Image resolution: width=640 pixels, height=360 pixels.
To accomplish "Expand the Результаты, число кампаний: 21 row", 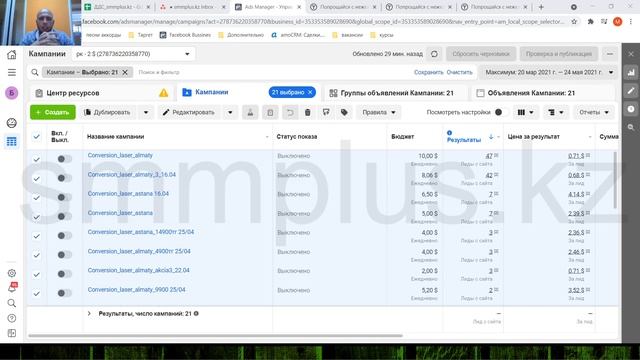I will click(89, 313).
